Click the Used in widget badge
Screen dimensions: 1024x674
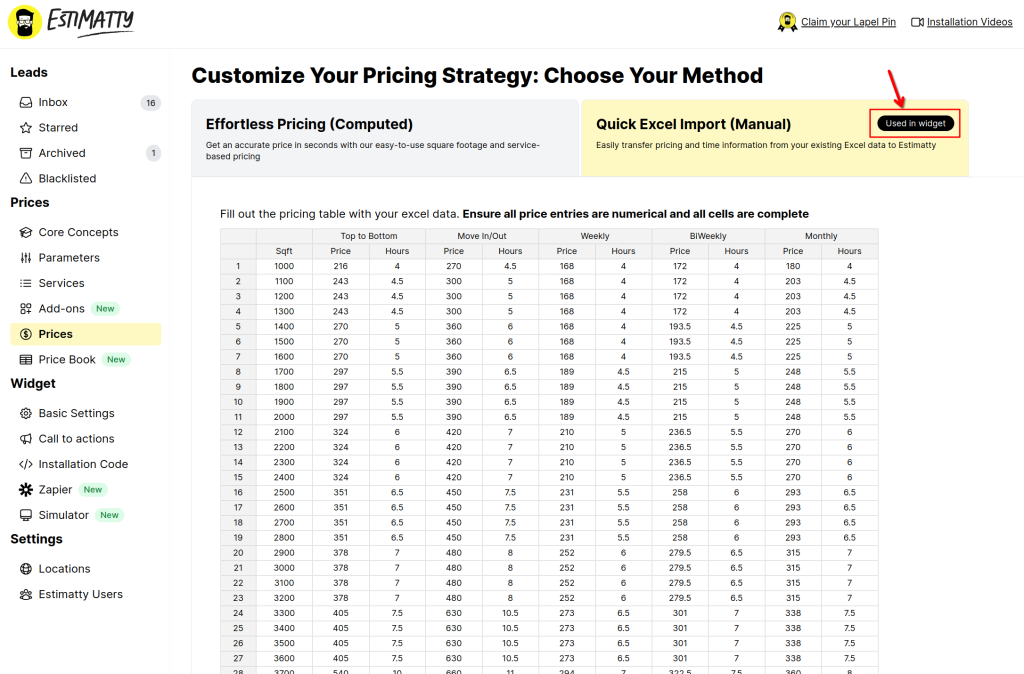tap(915, 123)
